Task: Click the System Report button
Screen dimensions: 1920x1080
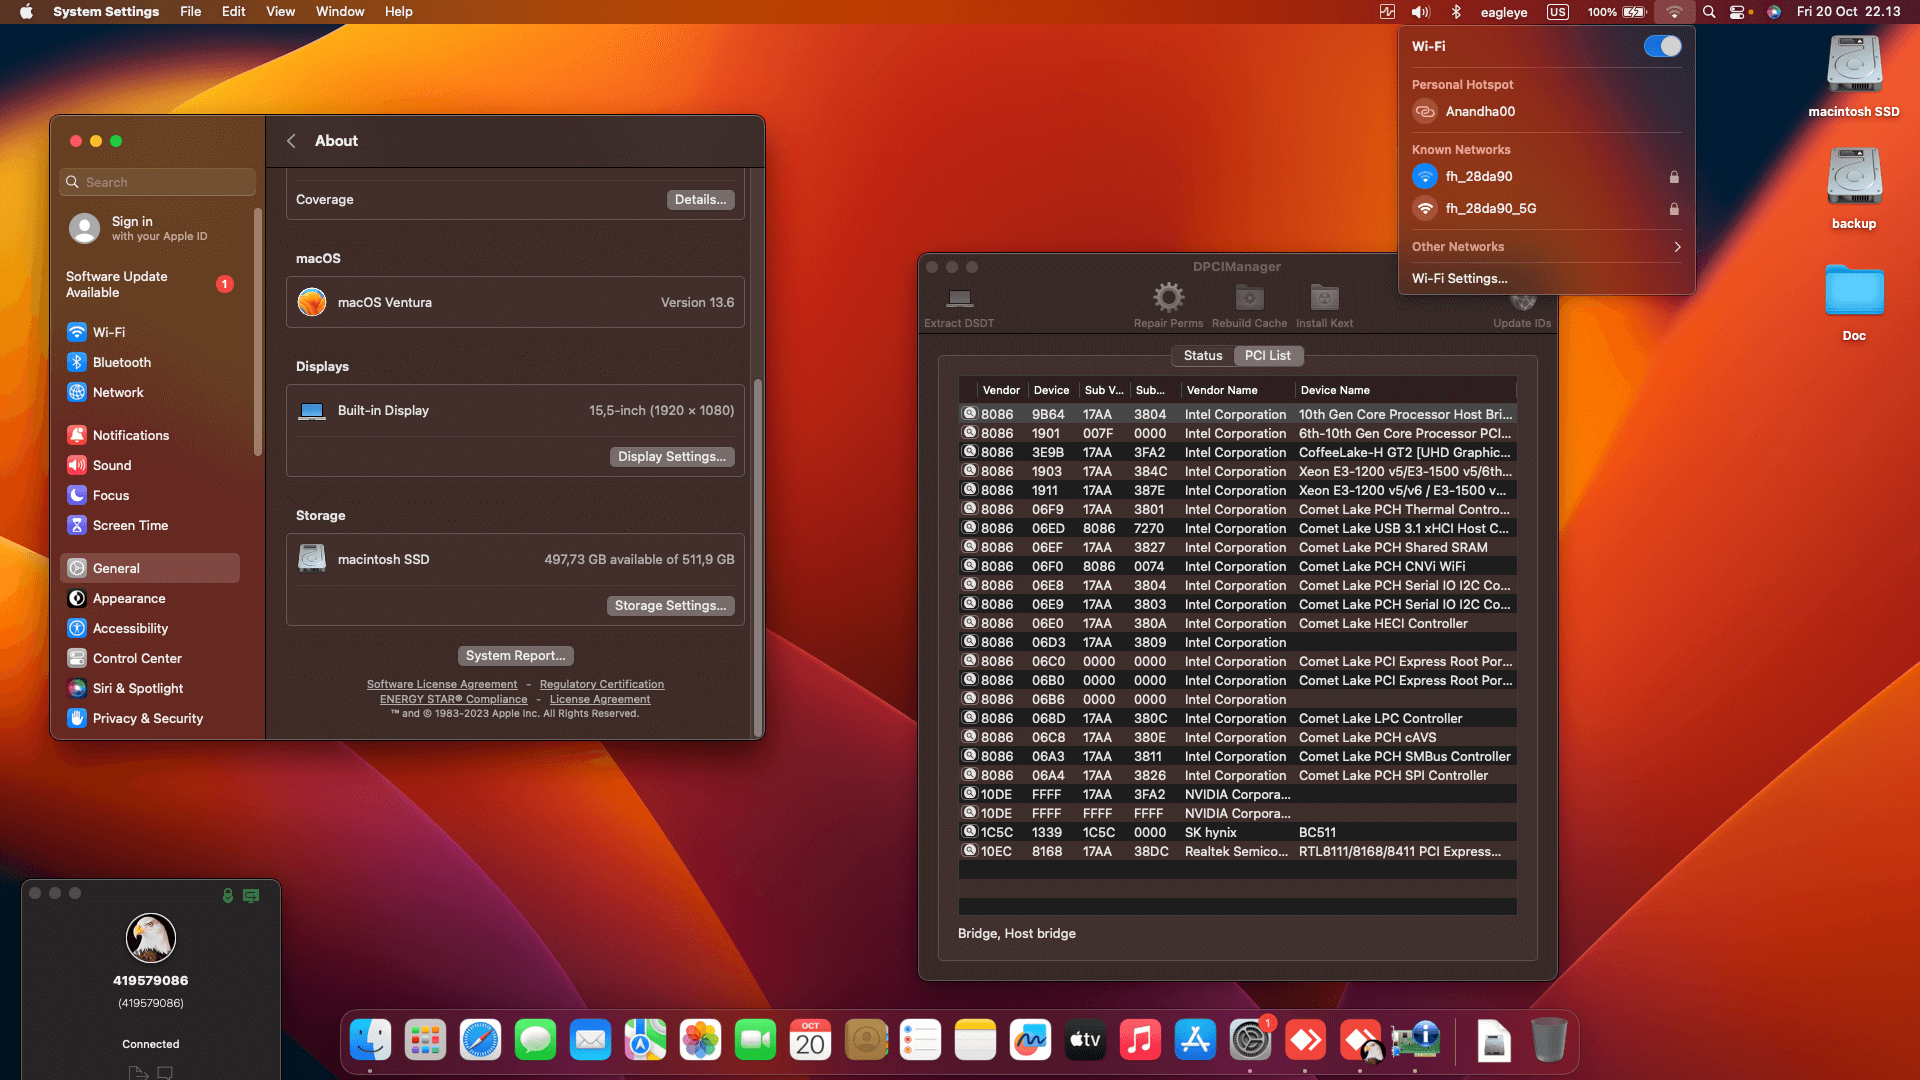Action: 515,655
